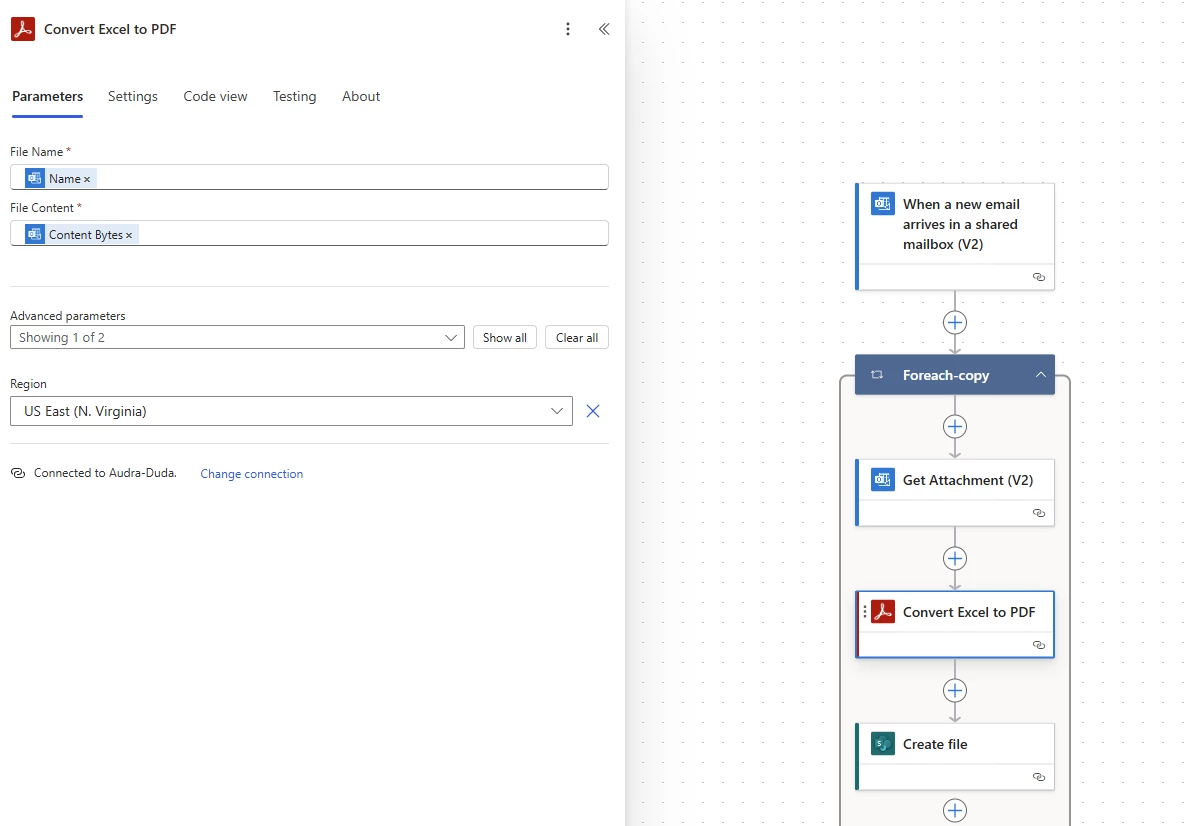
Task: Add a step above Convert Excel to PDF
Action: click(954, 558)
